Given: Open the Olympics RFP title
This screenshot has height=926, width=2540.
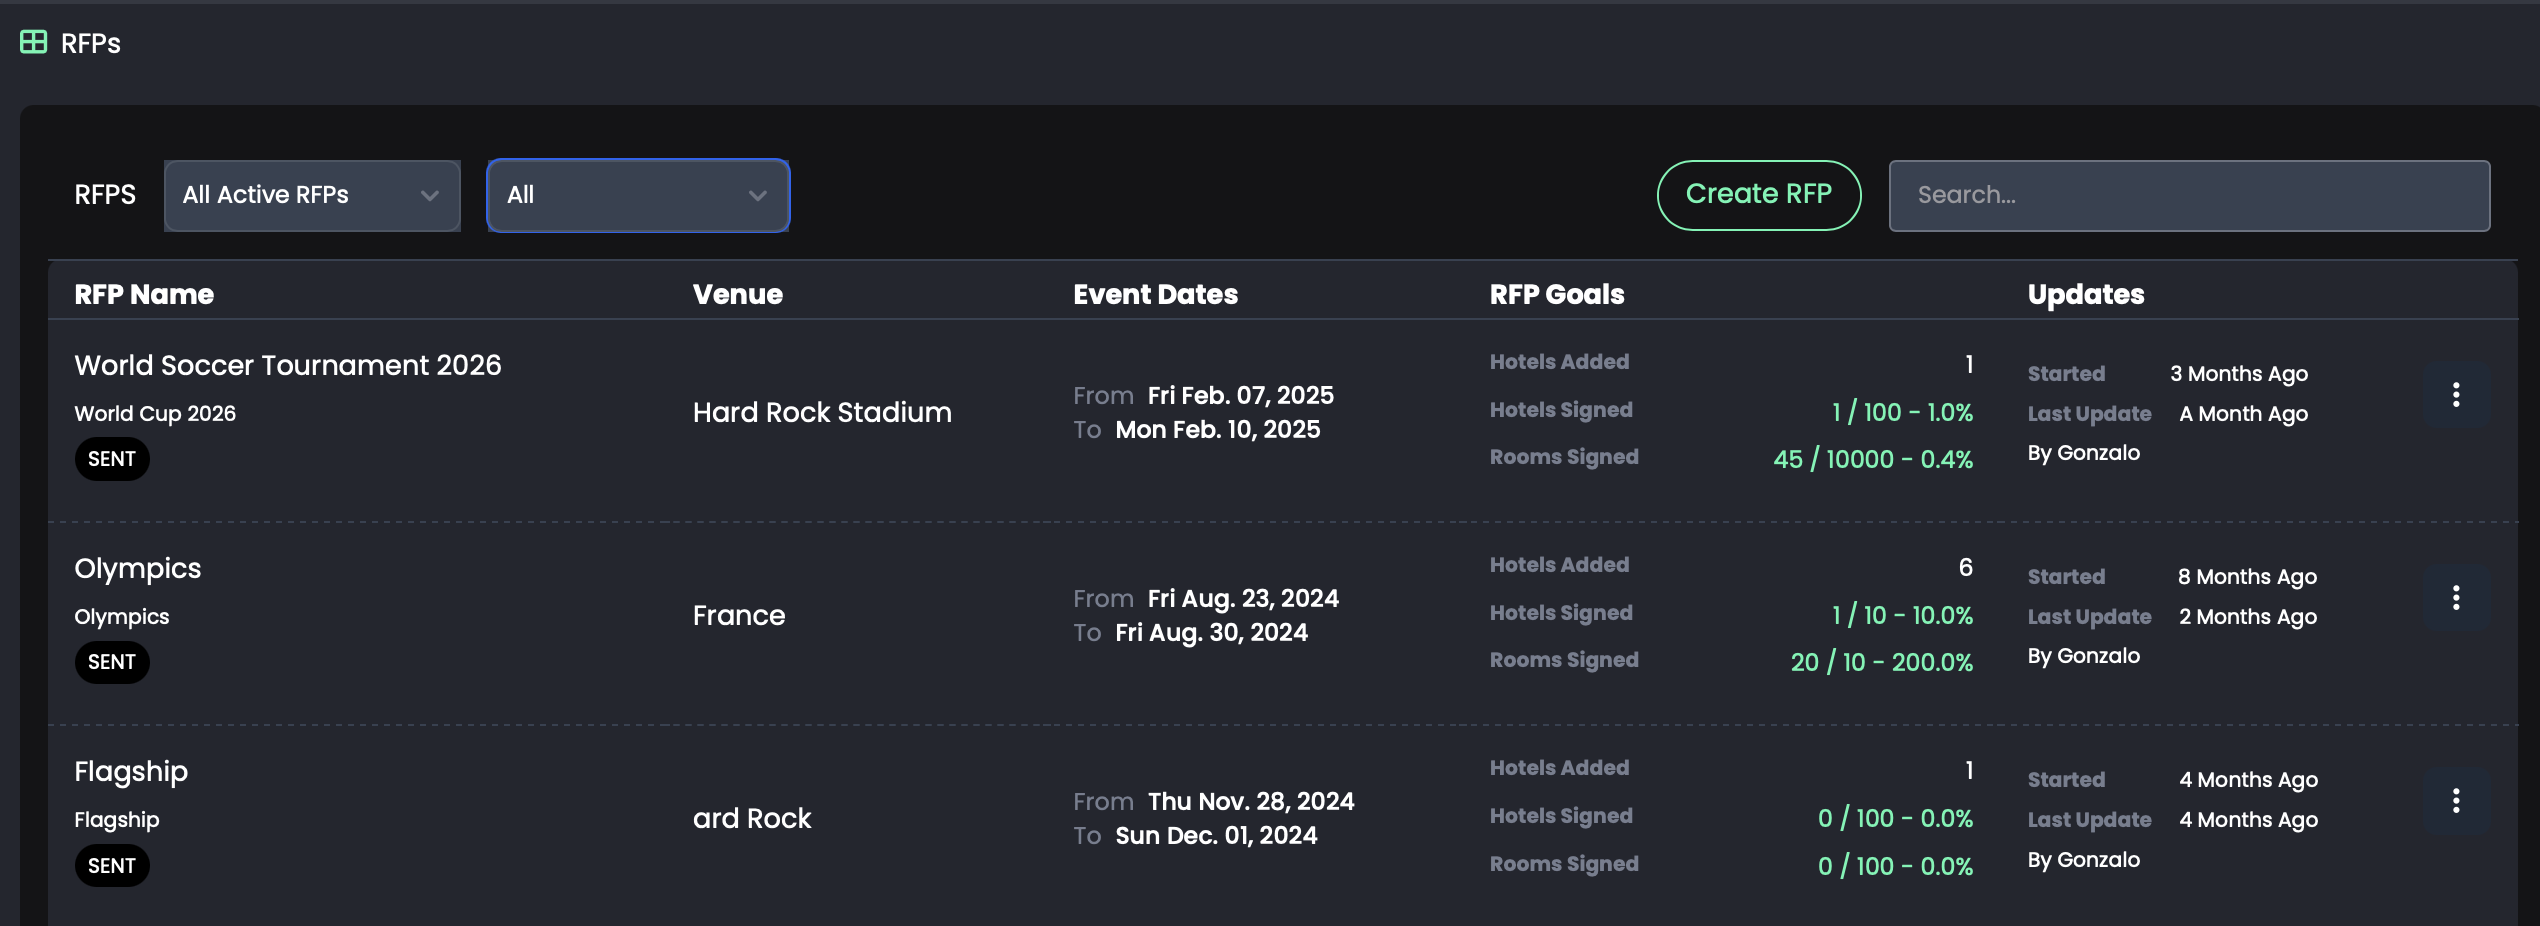Looking at the screenshot, I should click(x=138, y=569).
